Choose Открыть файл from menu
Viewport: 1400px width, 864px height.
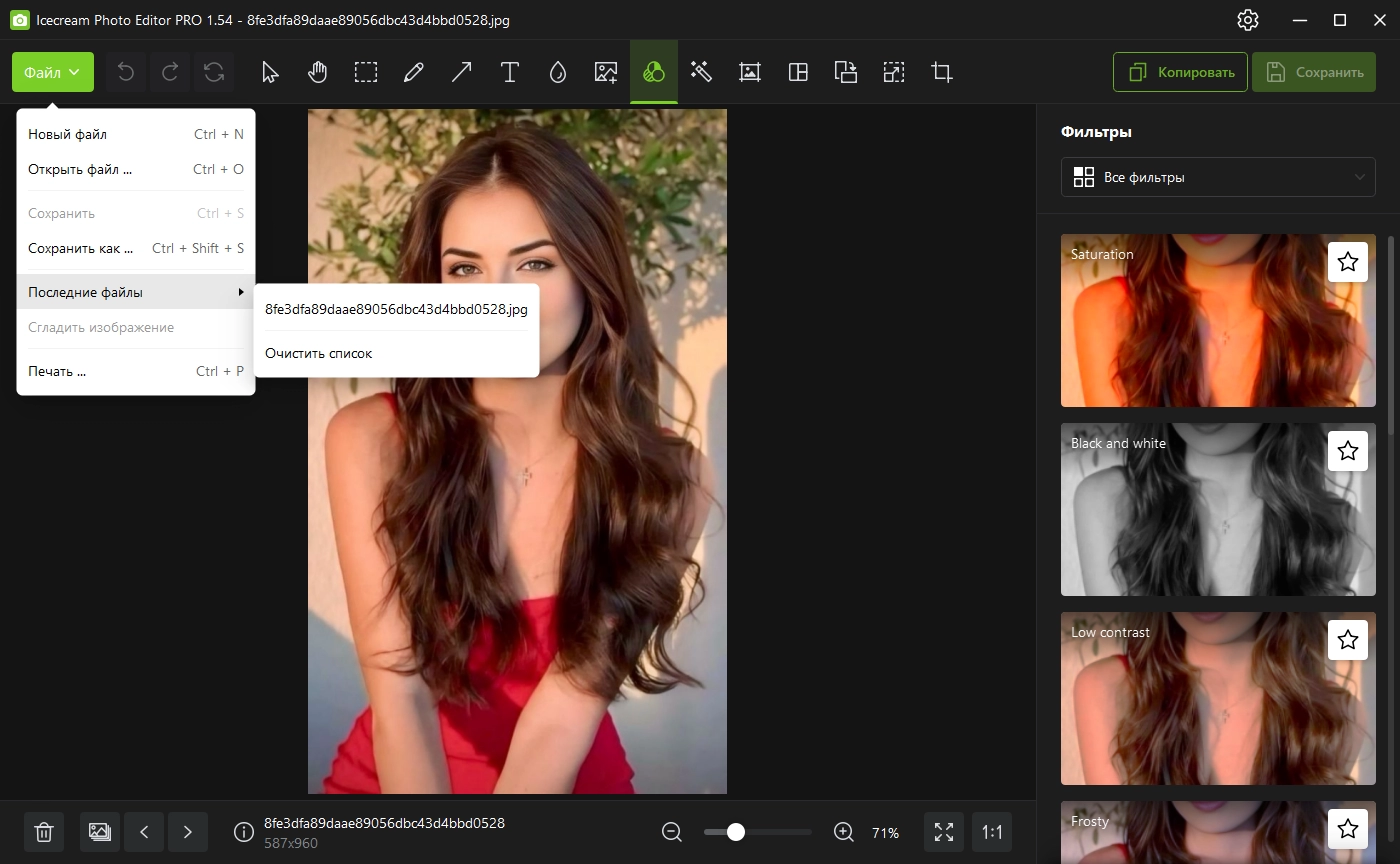pos(80,169)
